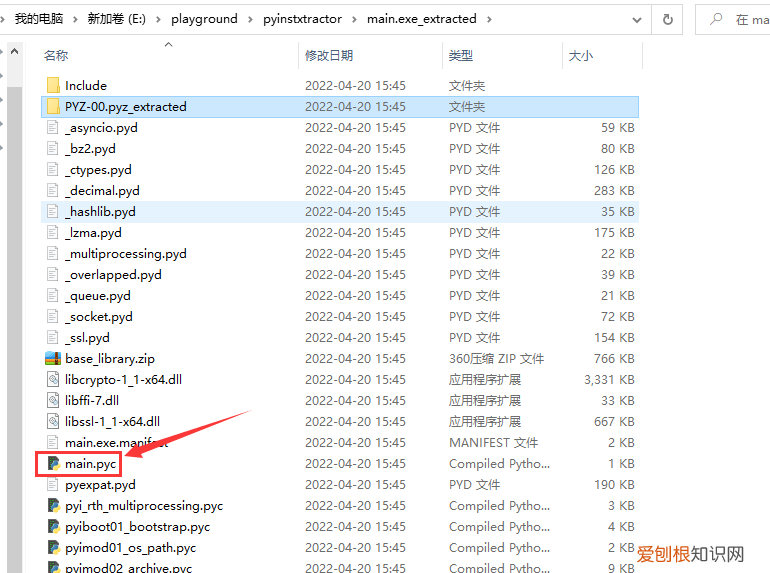Expand the chevron after playground breadcrumb
The image size is (770, 573).
[x=249, y=19]
